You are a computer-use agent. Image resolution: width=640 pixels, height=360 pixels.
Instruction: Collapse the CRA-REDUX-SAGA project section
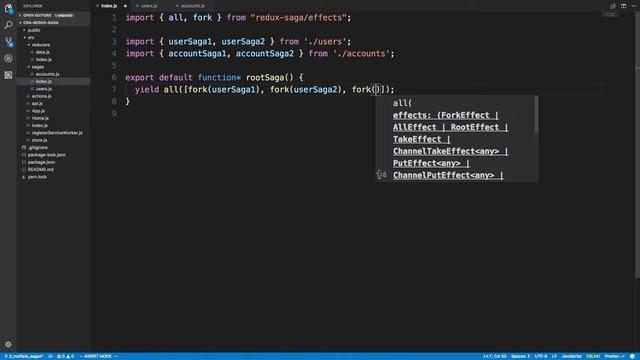53,23
